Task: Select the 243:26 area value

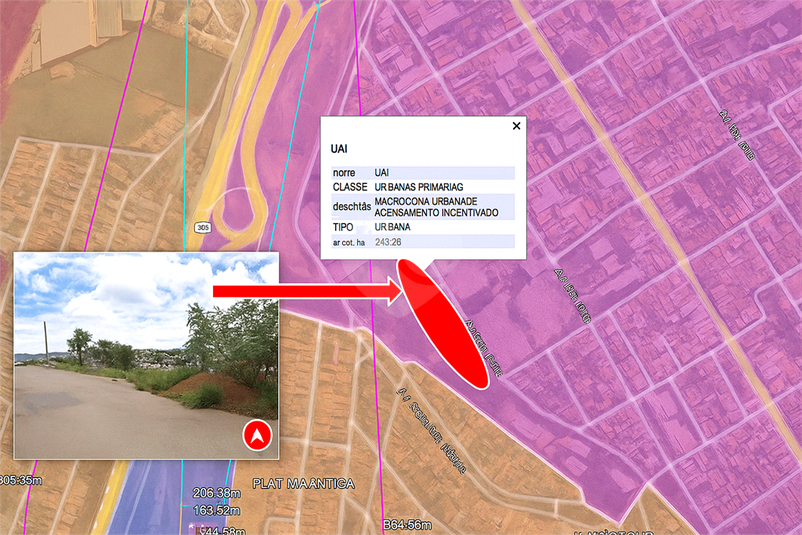Action: point(388,242)
